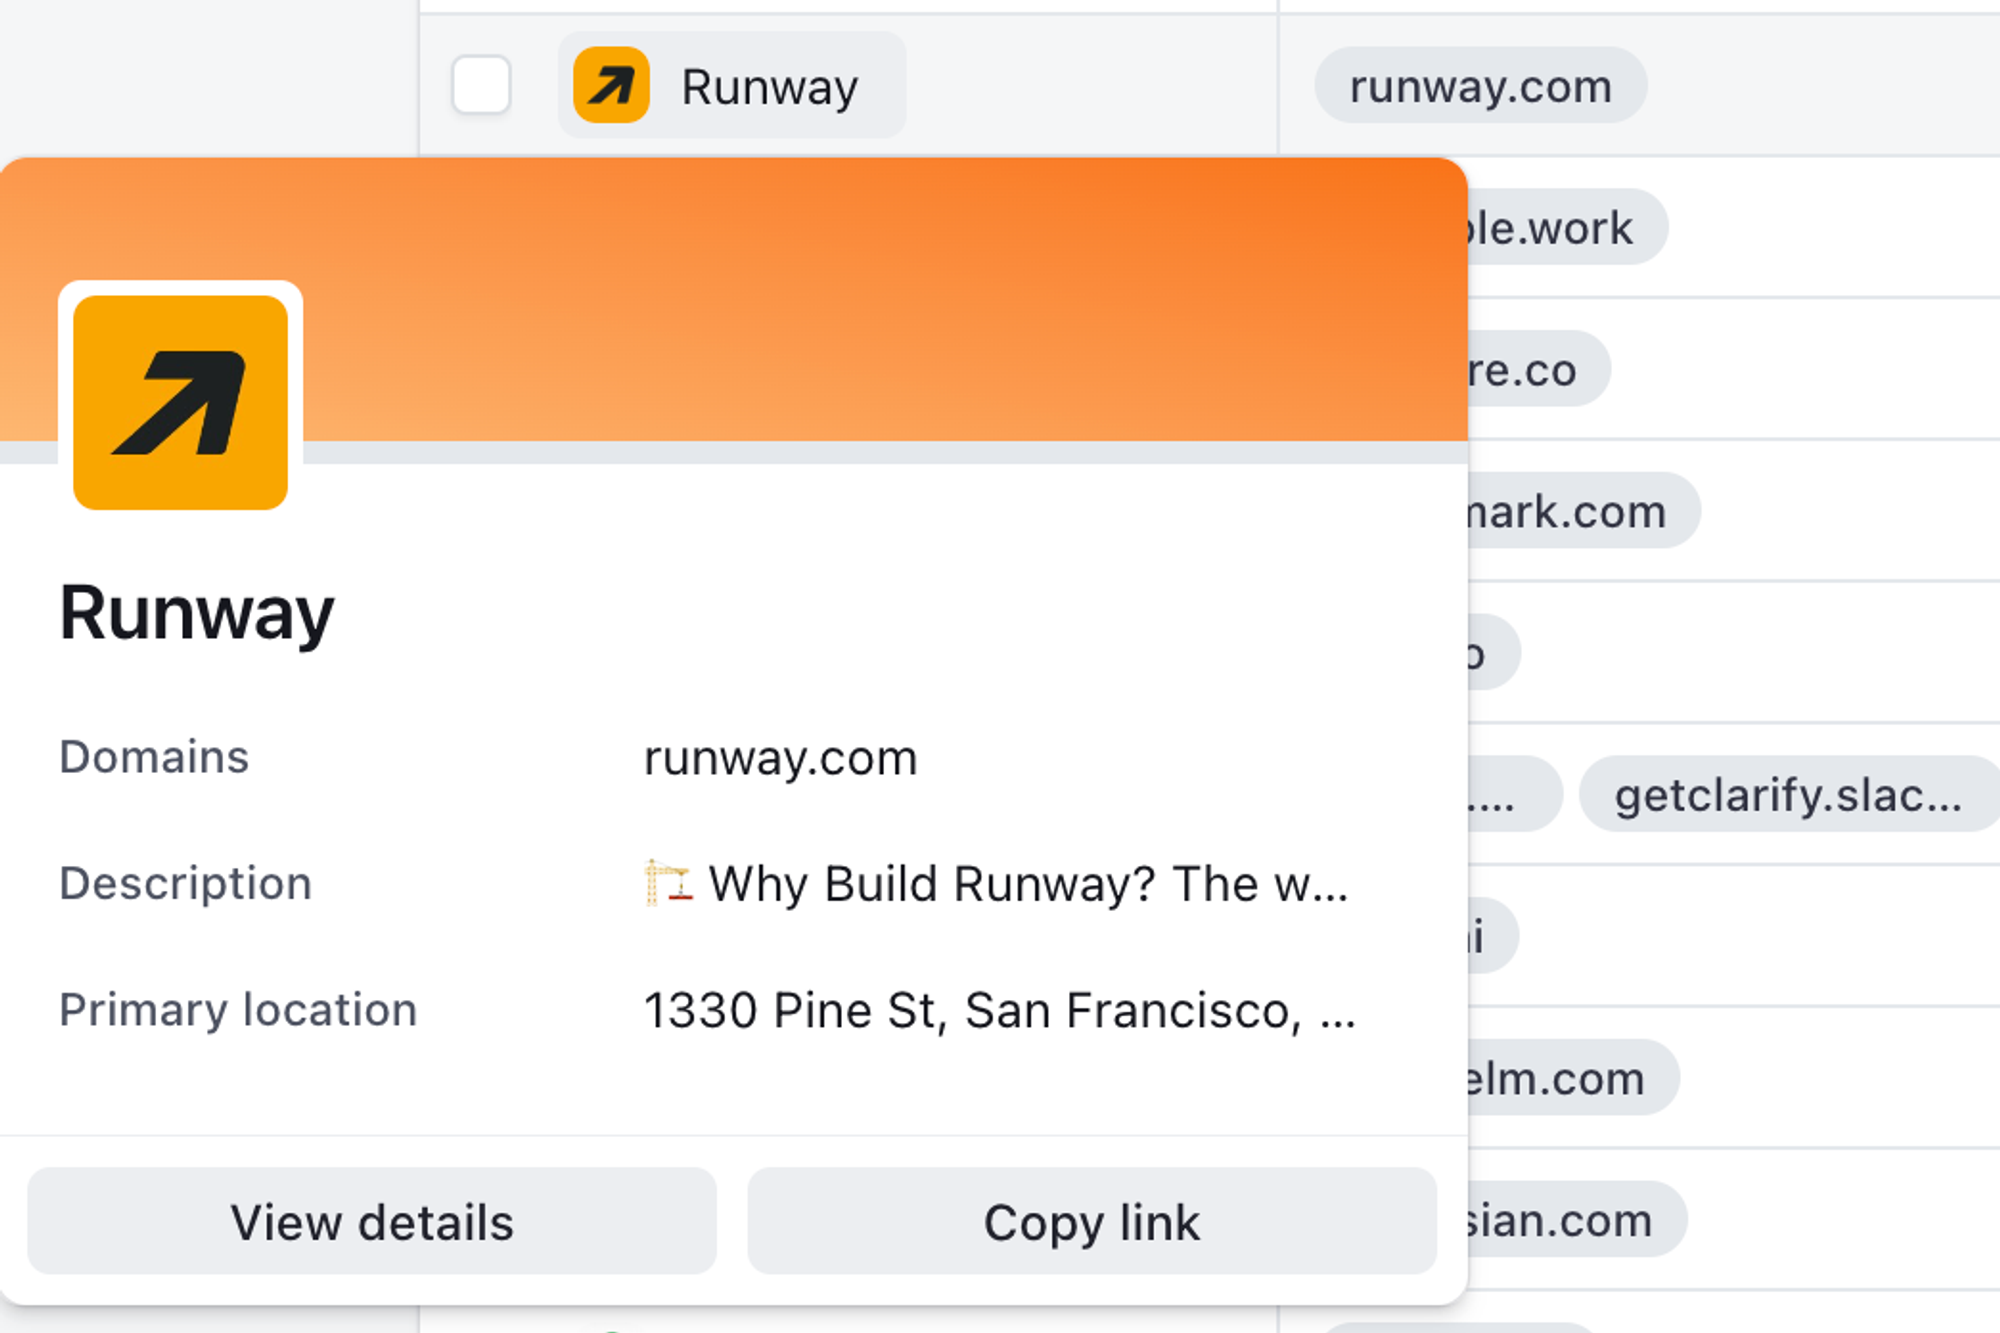Click the large Runway logo in the popup card
Viewport: 2000px width, 1333px height.
click(x=181, y=402)
